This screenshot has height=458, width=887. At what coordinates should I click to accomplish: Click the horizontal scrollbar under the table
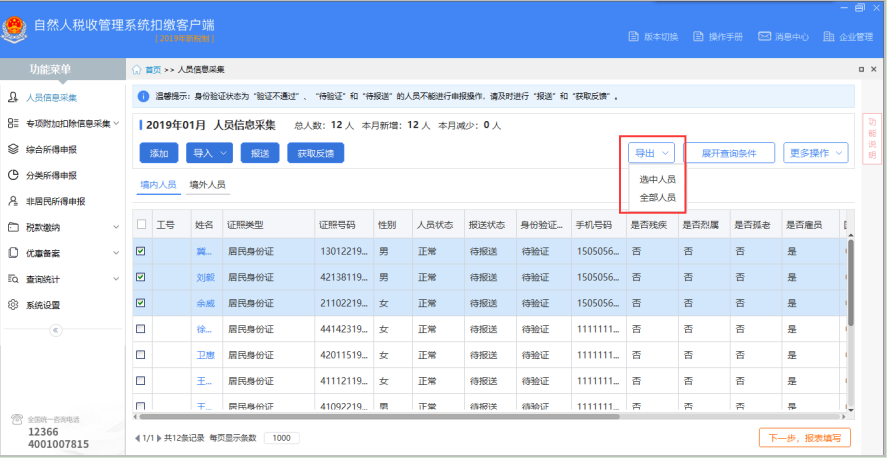click(379, 417)
